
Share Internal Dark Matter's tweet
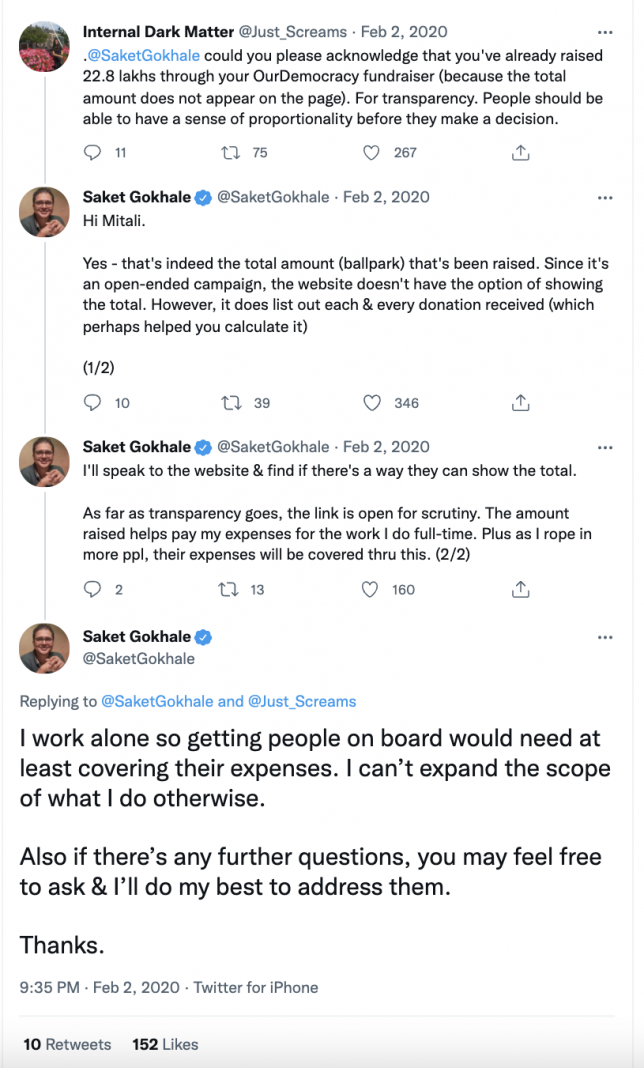pyautogui.click(x=520, y=153)
